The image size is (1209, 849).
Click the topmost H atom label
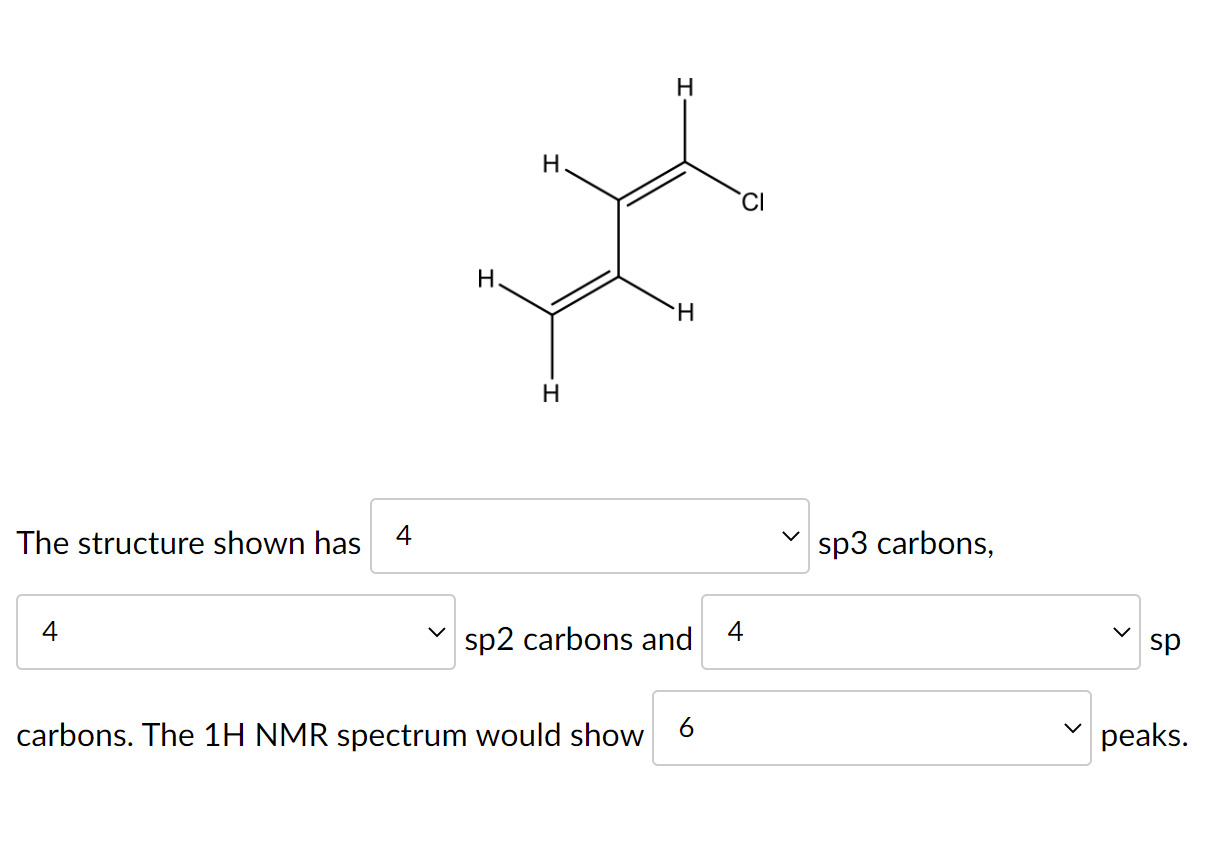click(685, 88)
